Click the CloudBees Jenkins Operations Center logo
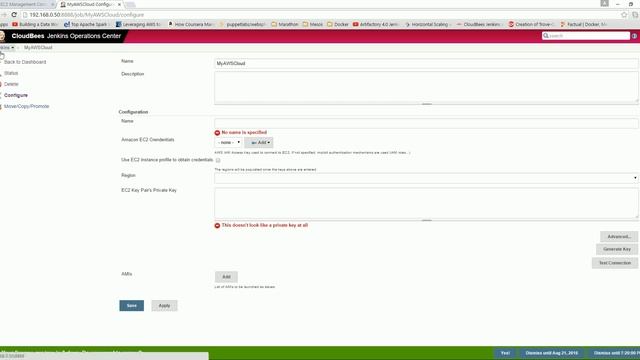 point(61,36)
